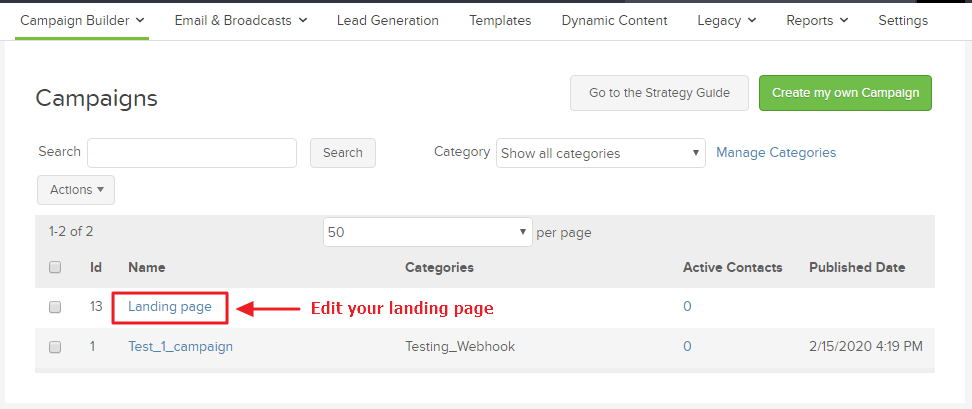The height and width of the screenshot is (409, 972).
Task: Expand the Email & Broadcasts menu
Action: [x=240, y=20]
